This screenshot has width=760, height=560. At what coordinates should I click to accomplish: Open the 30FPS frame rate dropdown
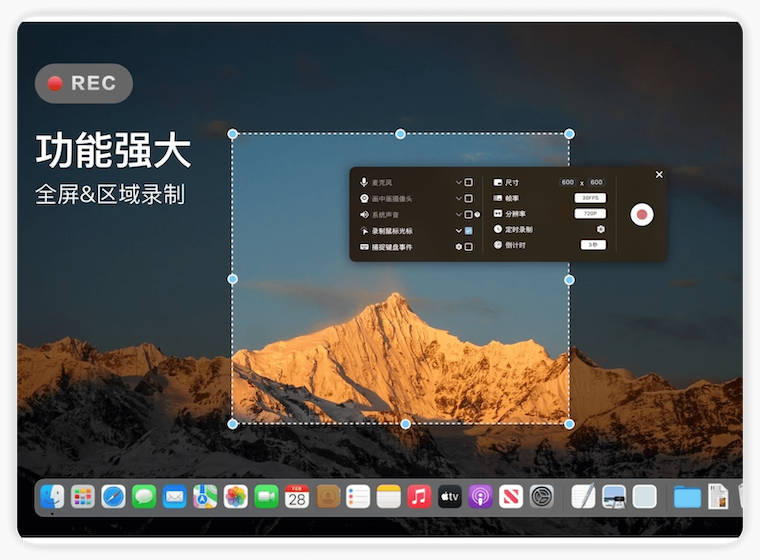pyautogui.click(x=590, y=198)
